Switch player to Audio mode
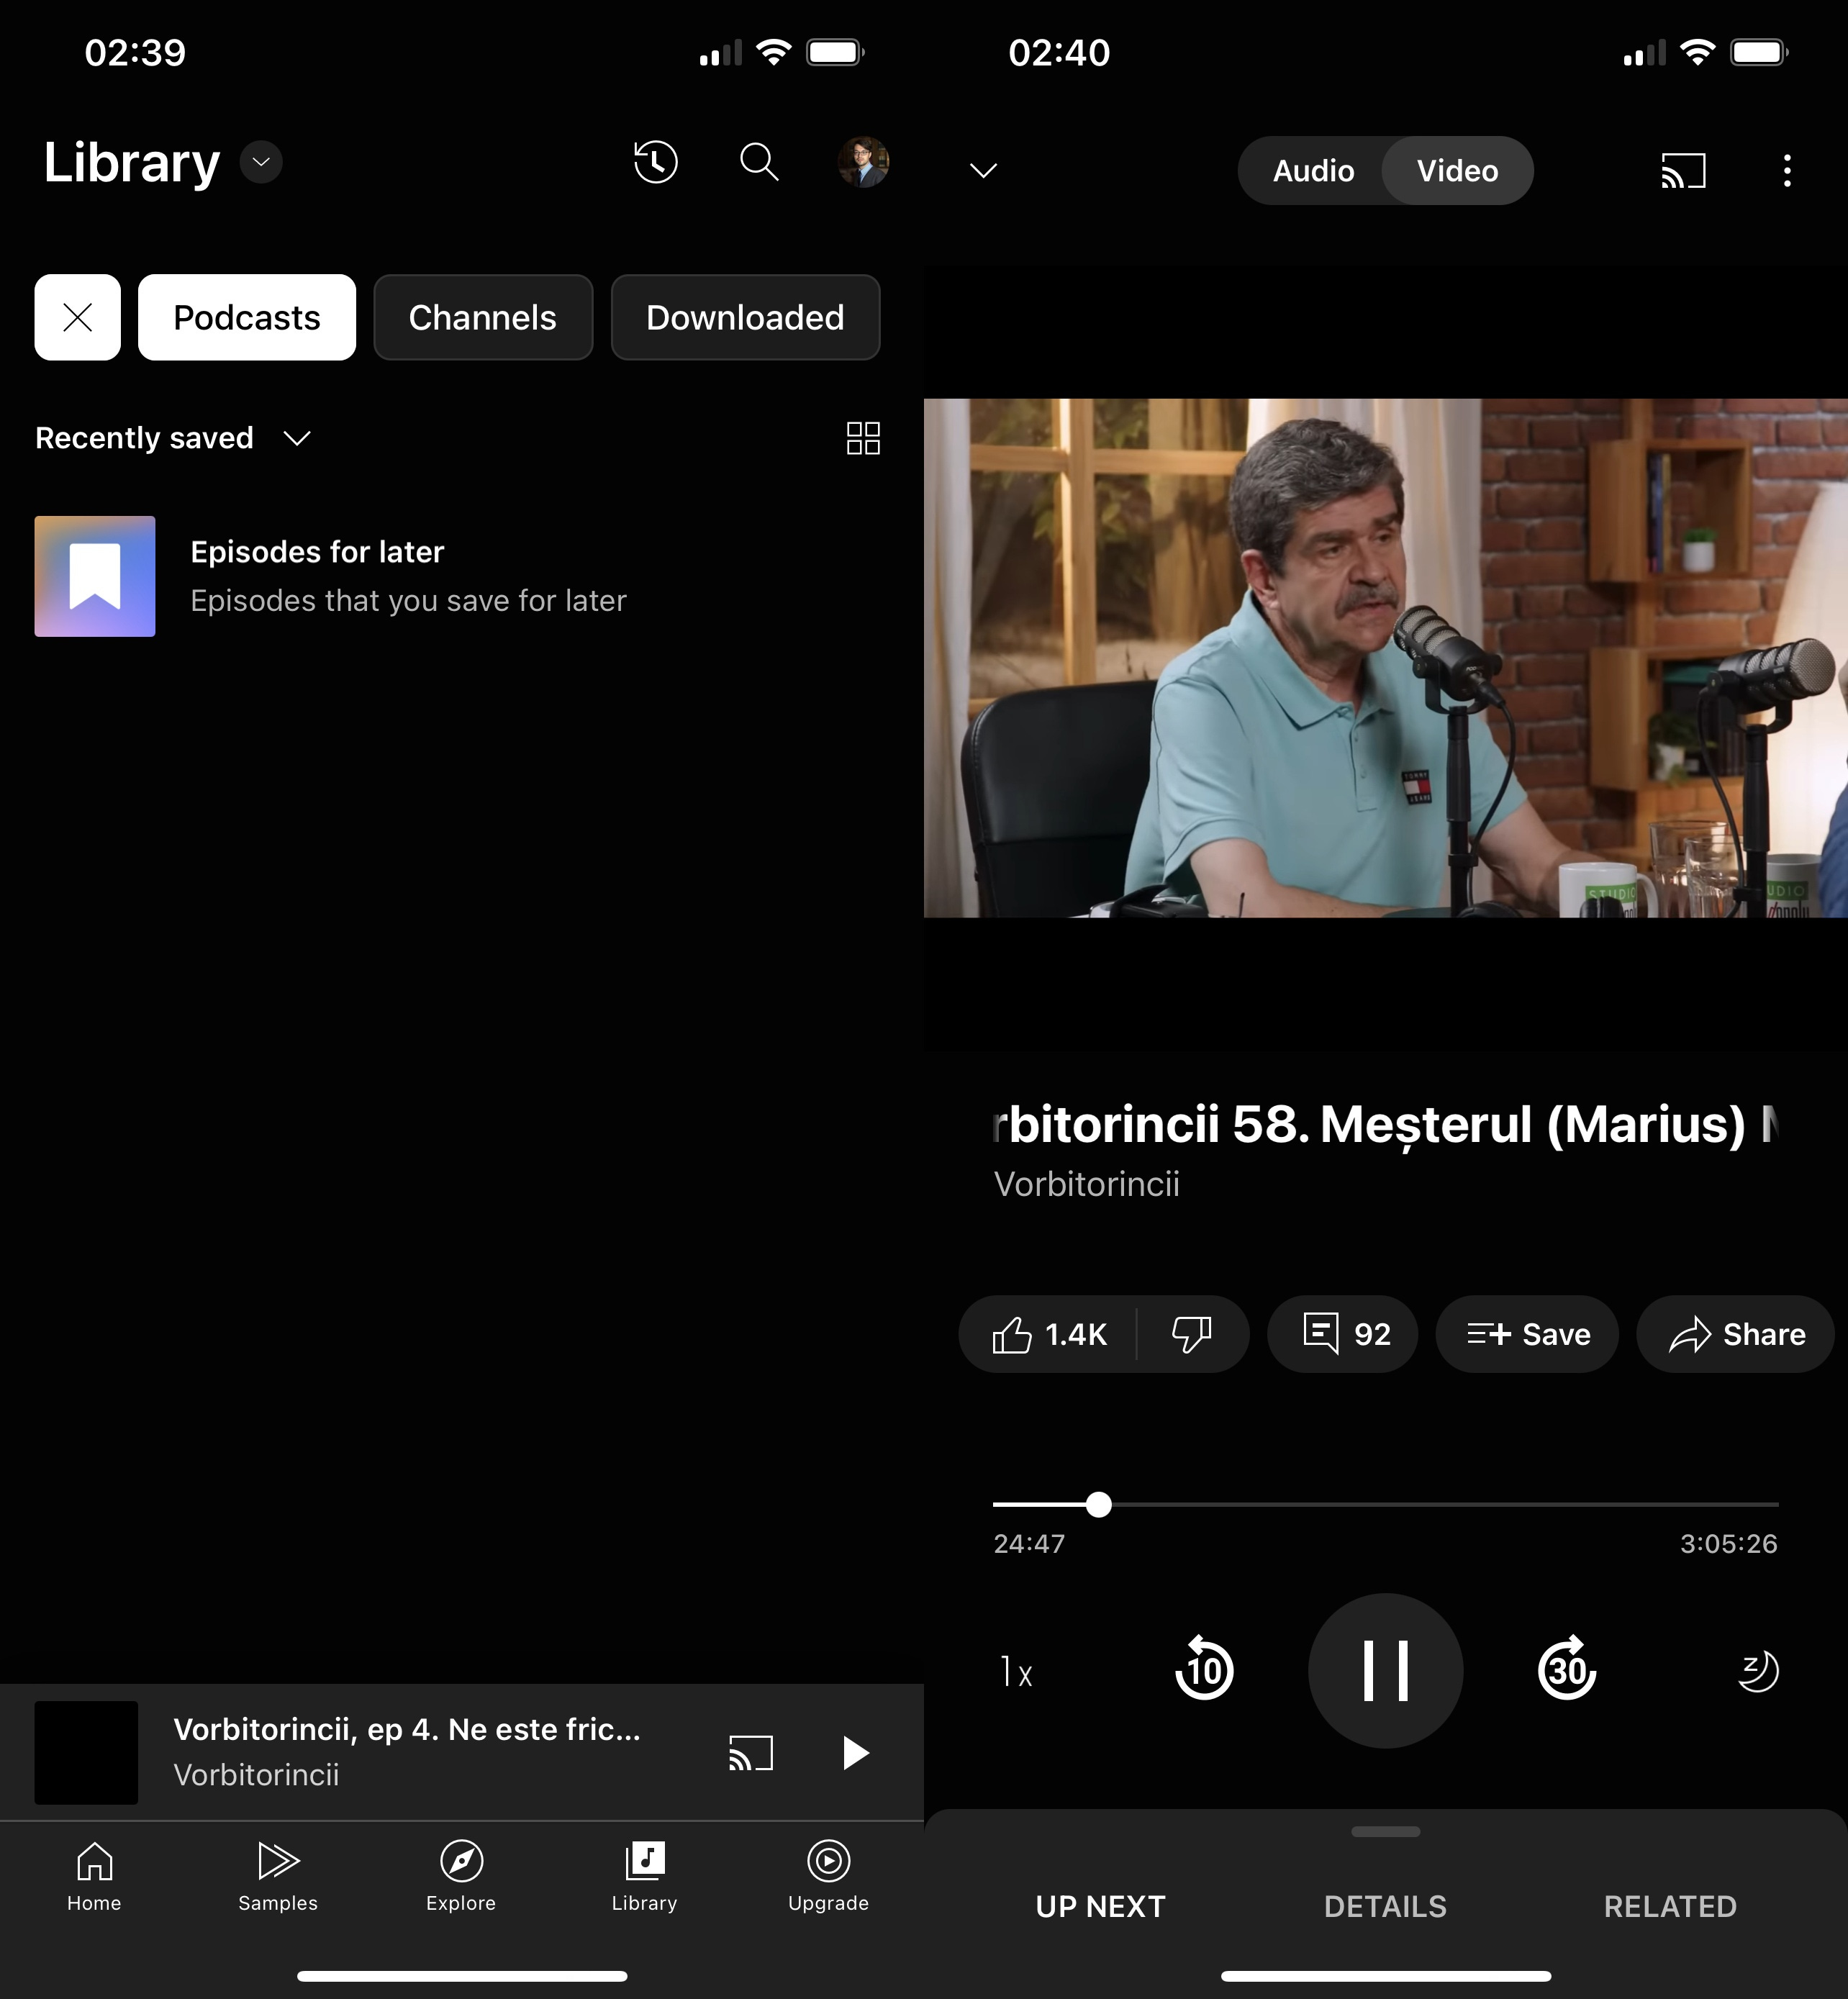Screen dimensions: 1848x1999 point(1313,171)
